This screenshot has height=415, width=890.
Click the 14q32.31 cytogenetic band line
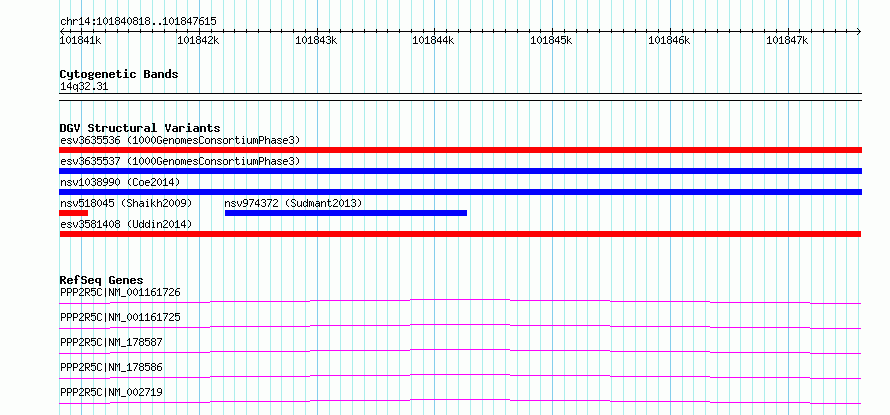pyautogui.click(x=460, y=97)
